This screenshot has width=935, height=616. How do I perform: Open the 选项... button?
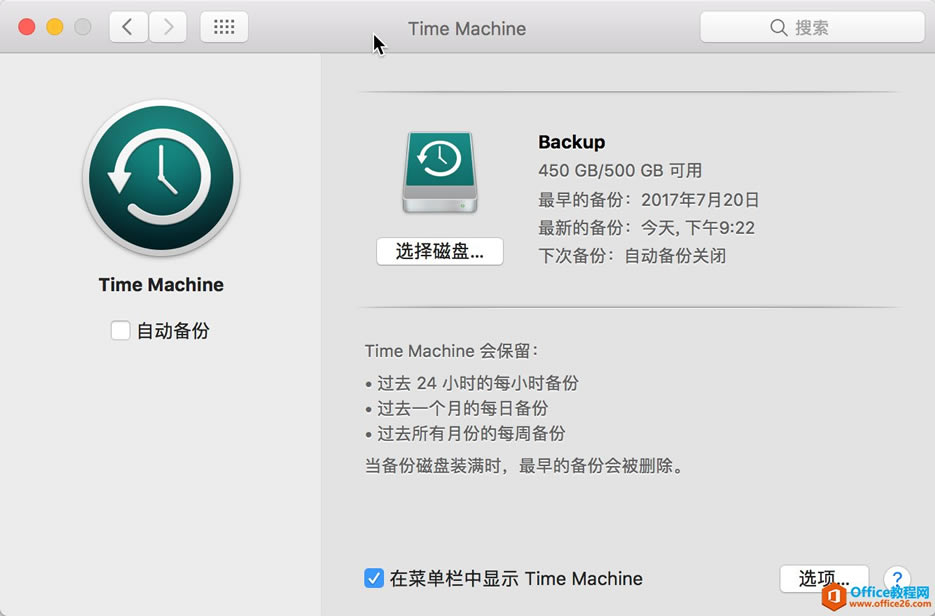pyautogui.click(x=824, y=578)
